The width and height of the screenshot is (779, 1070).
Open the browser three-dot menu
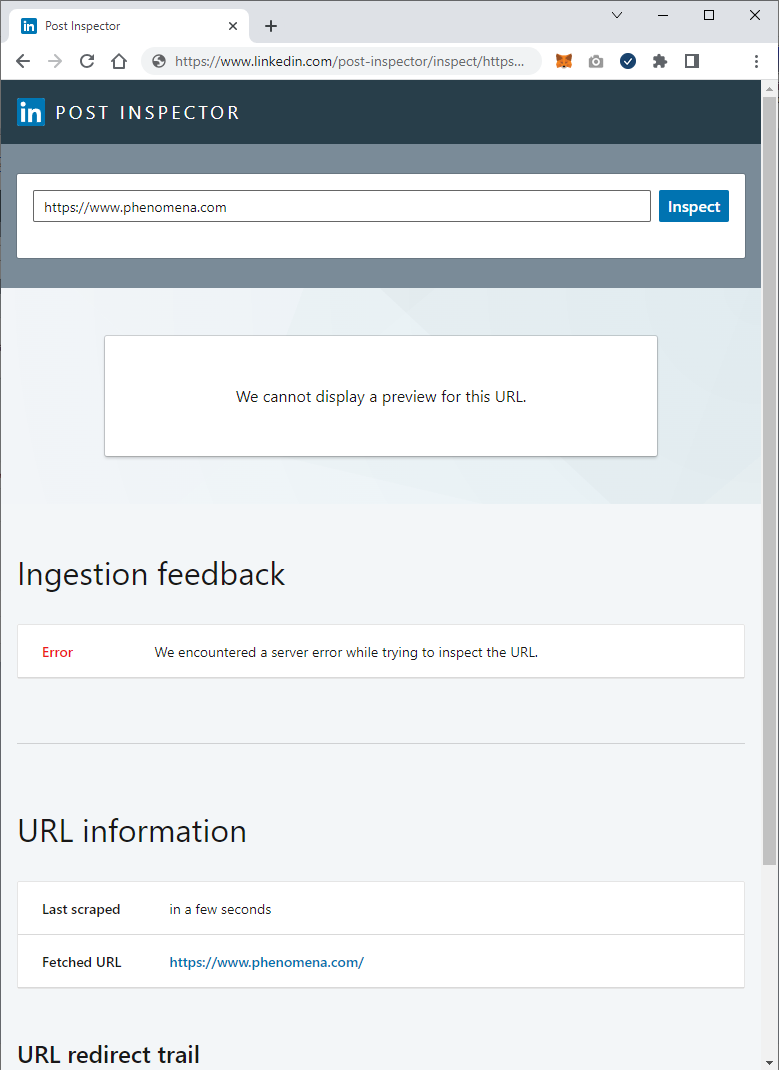click(x=756, y=61)
